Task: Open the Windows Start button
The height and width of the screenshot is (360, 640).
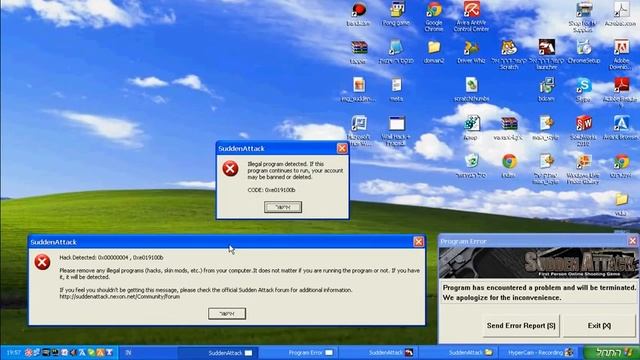Action: click(611, 352)
